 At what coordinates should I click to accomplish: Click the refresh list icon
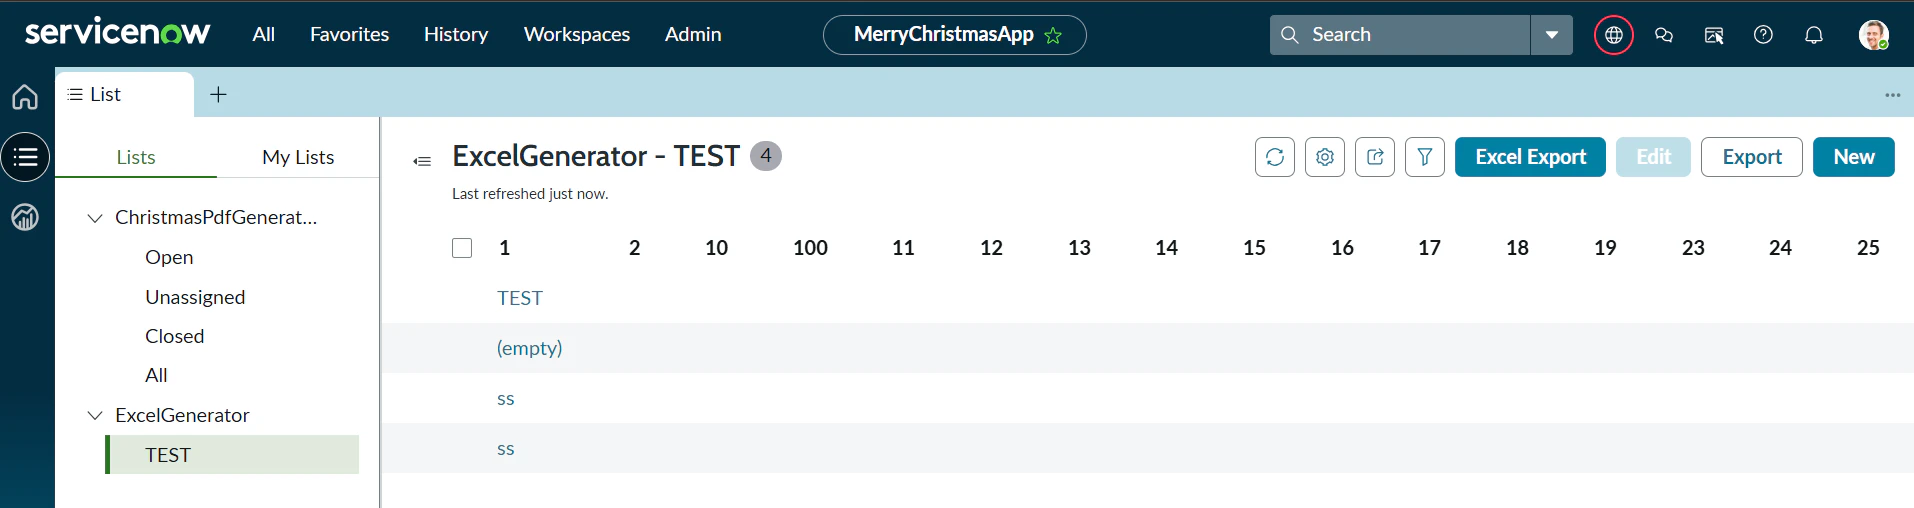tap(1275, 157)
